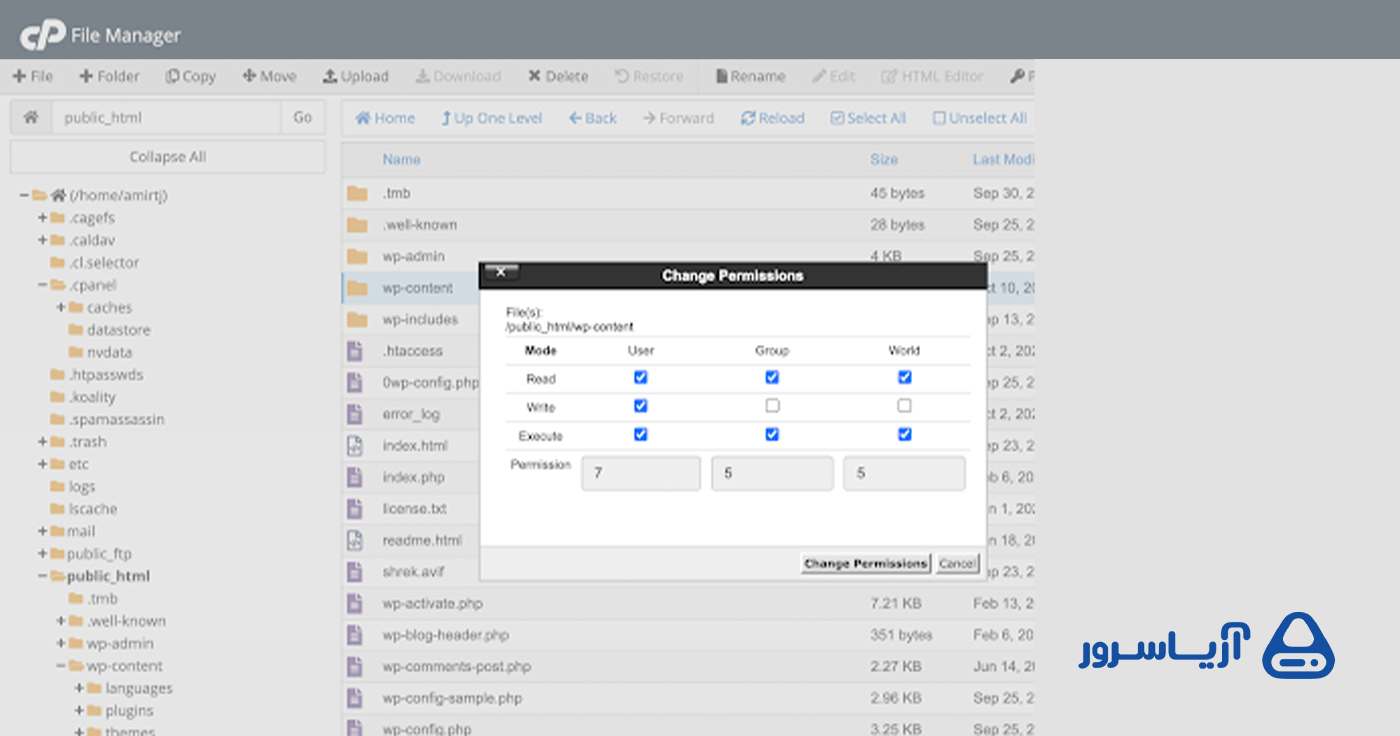This screenshot has width=1400, height=736.
Task: Sort files by Size column header
Action: 884,159
